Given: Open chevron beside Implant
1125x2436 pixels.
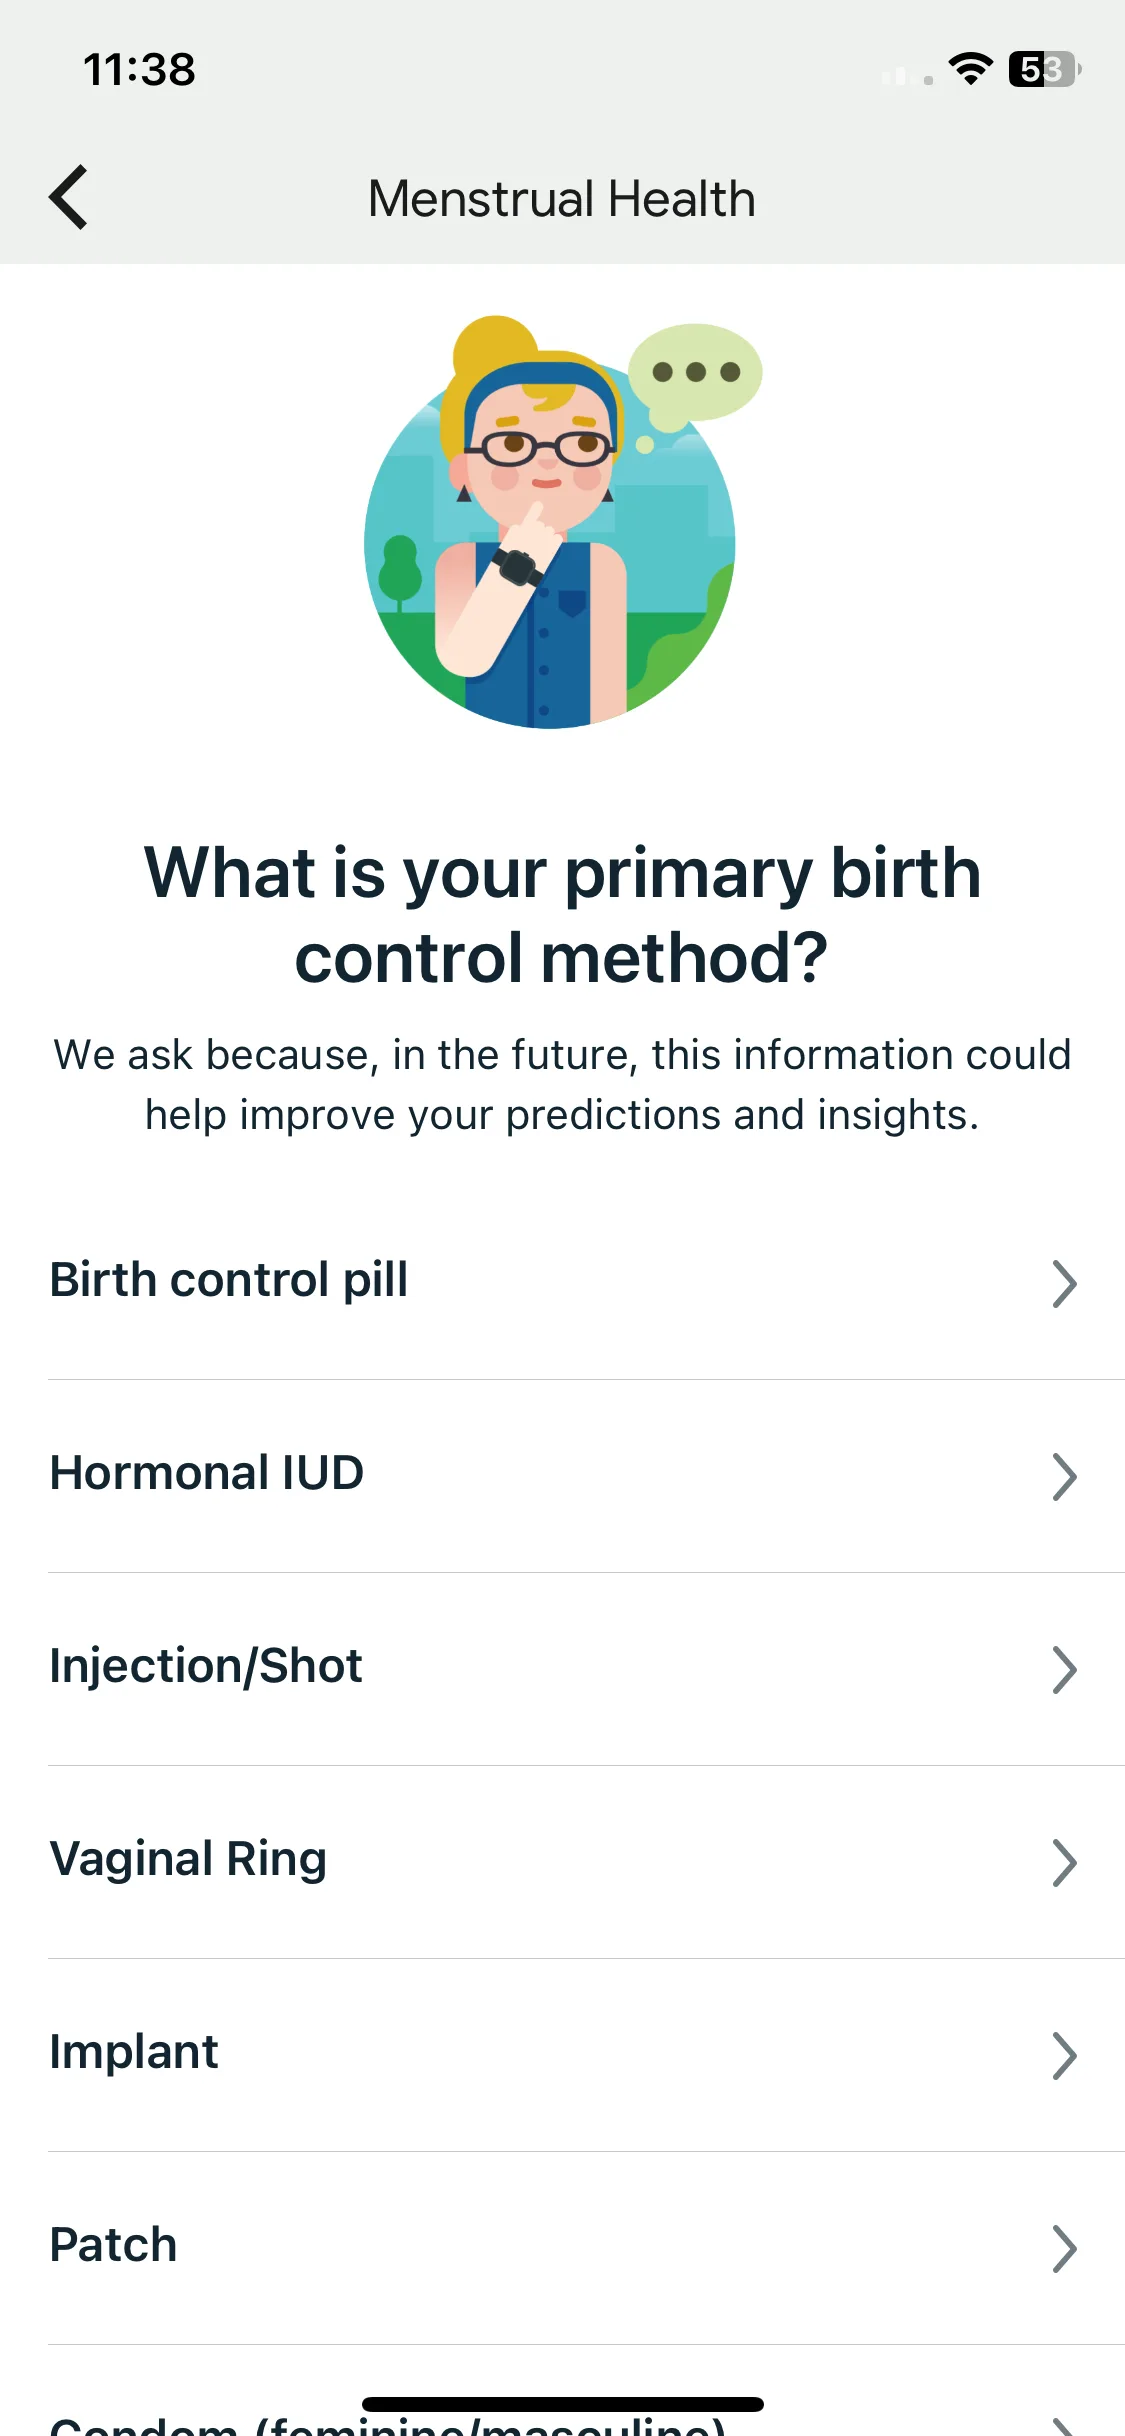Looking at the screenshot, I should (x=1064, y=2056).
